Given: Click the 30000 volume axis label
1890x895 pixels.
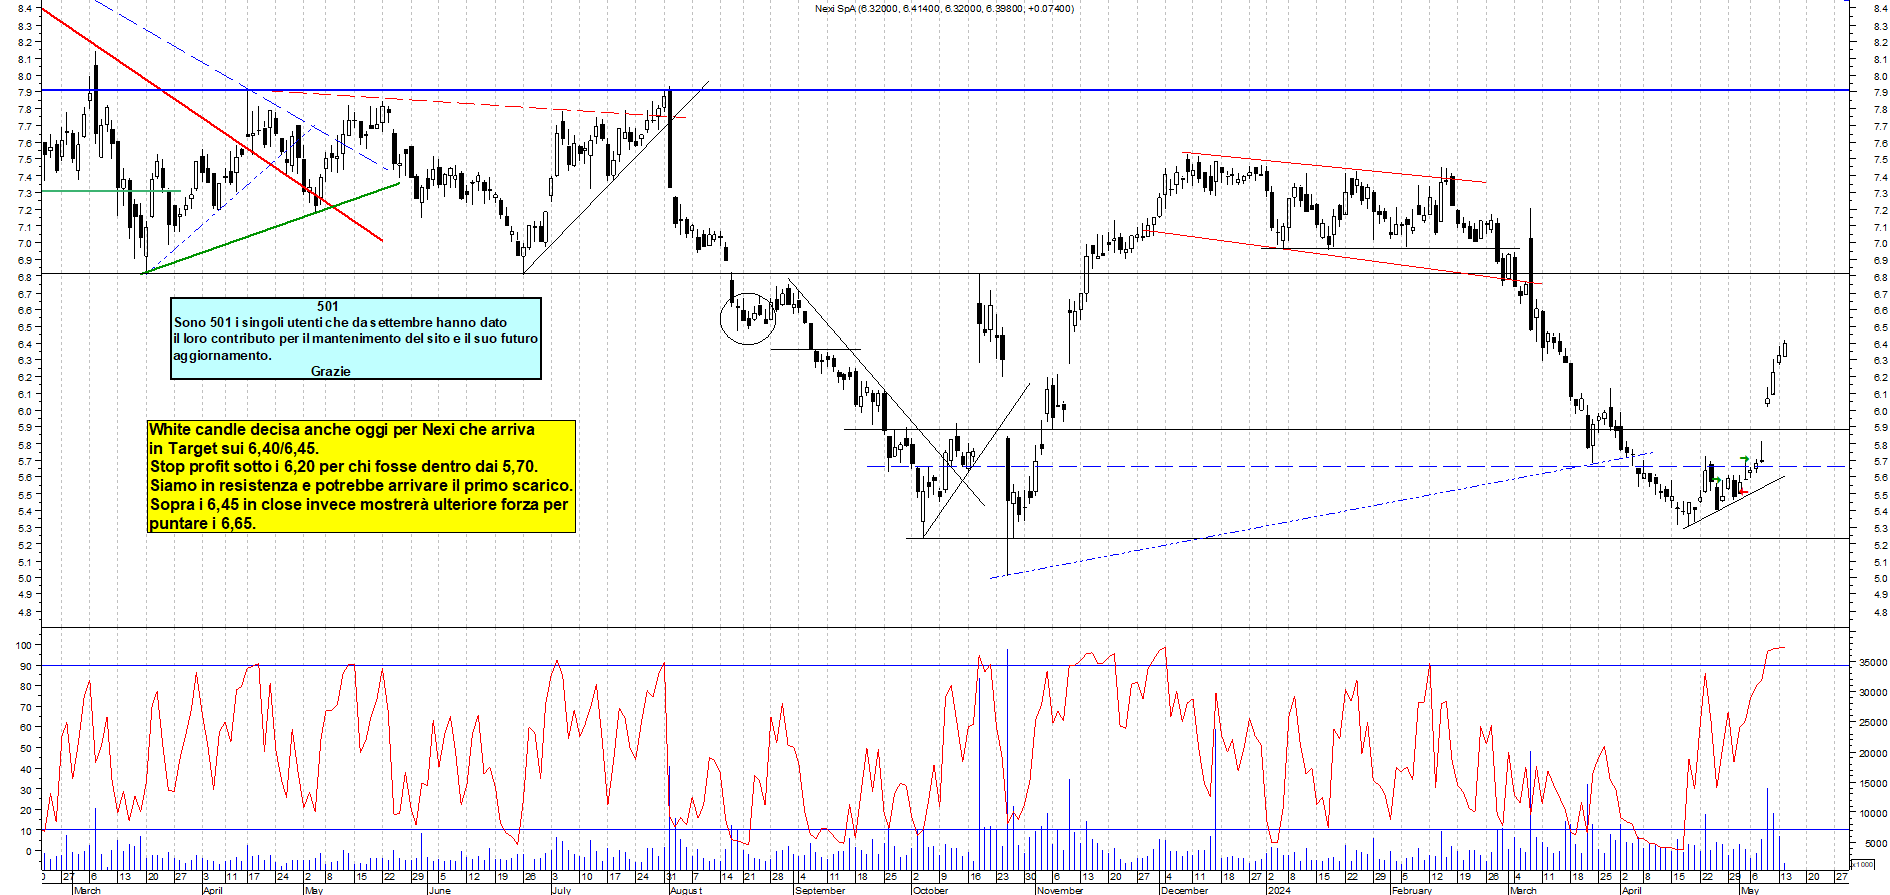Looking at the screenshot, I should [1873, 692].
